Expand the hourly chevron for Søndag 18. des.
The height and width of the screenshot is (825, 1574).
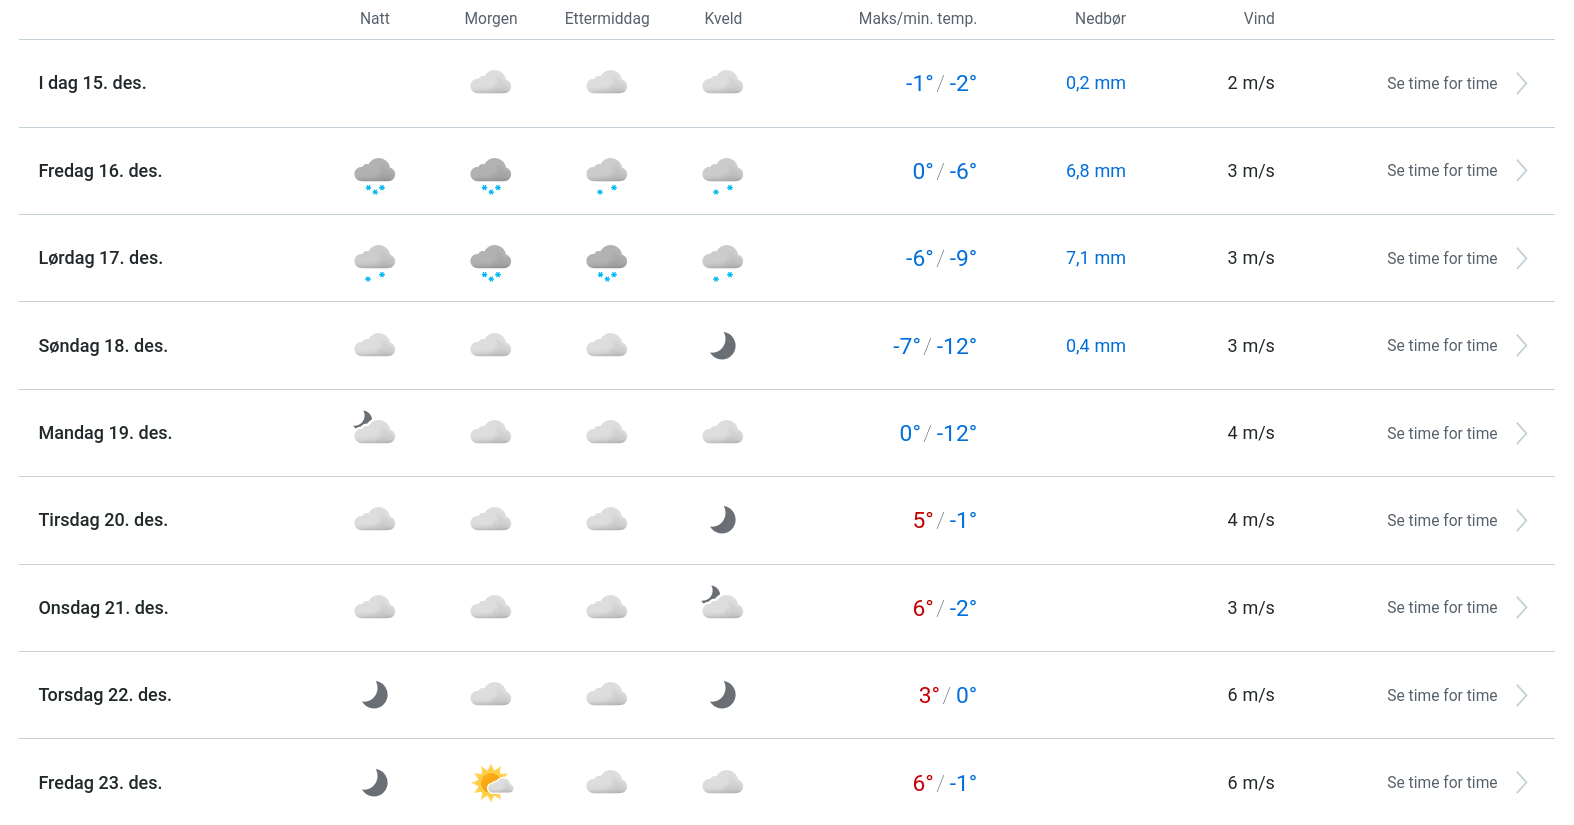1521,346
